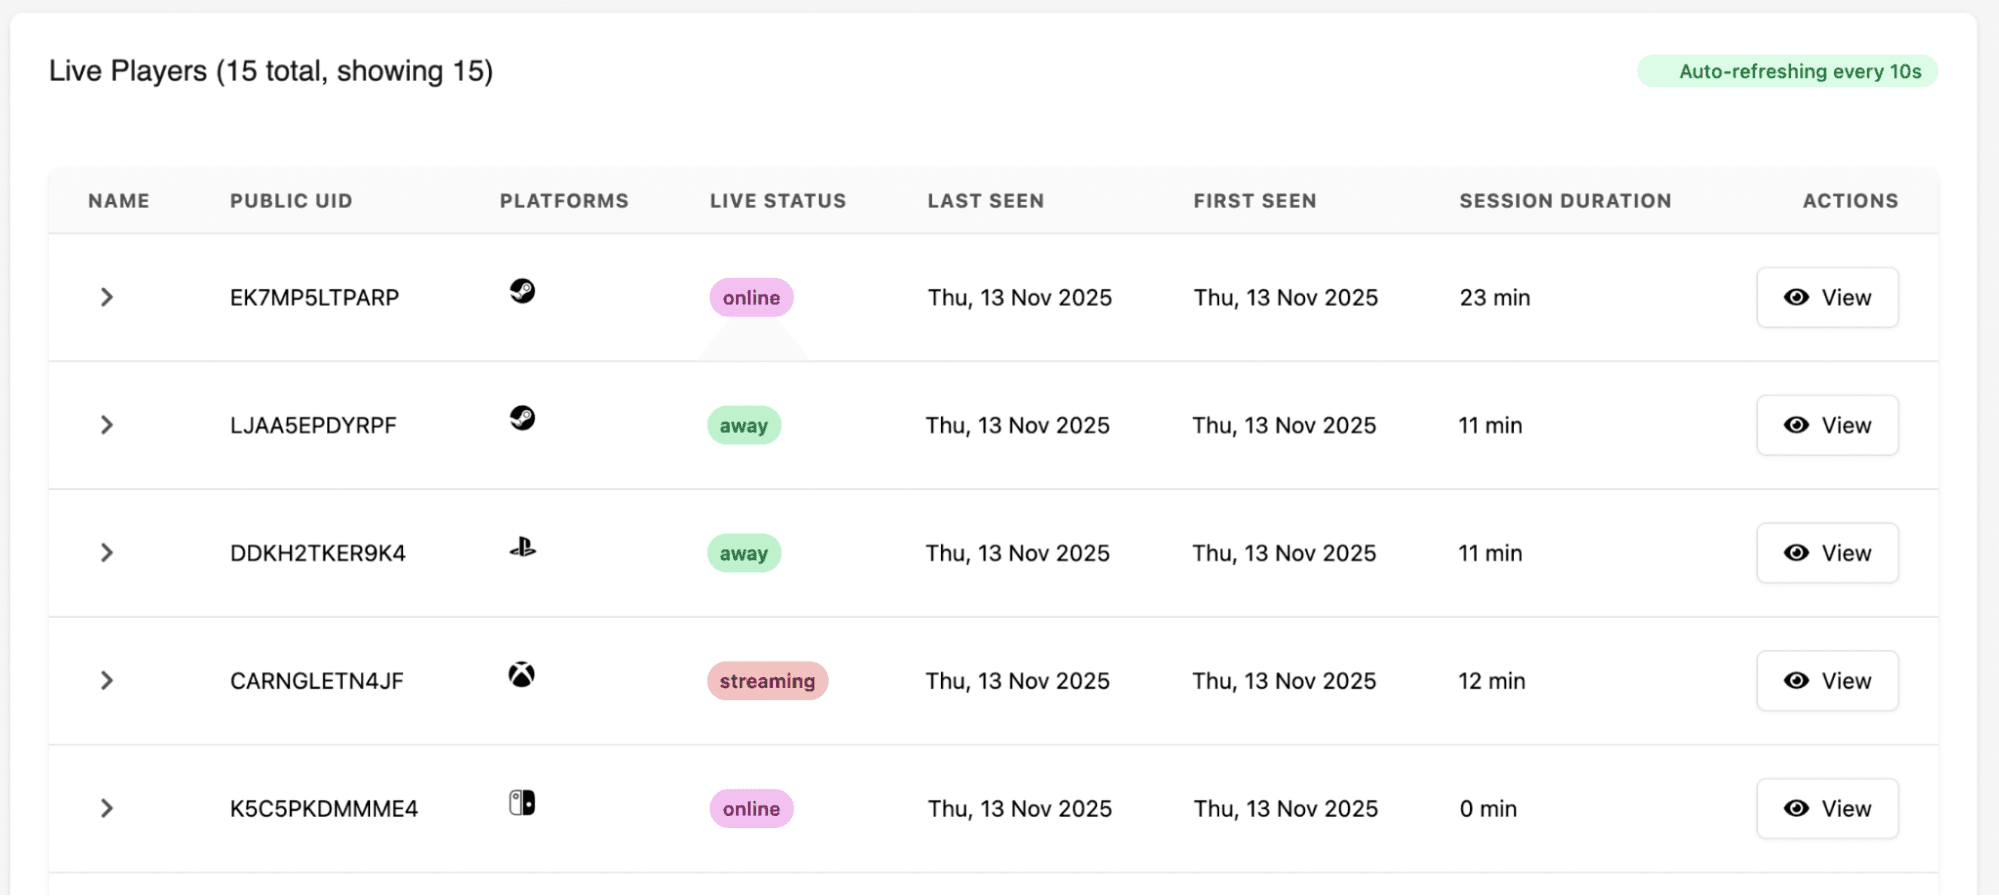Click the Live Status column header
This screenshot has height=896, width=1999.
(x=778, y=201)
